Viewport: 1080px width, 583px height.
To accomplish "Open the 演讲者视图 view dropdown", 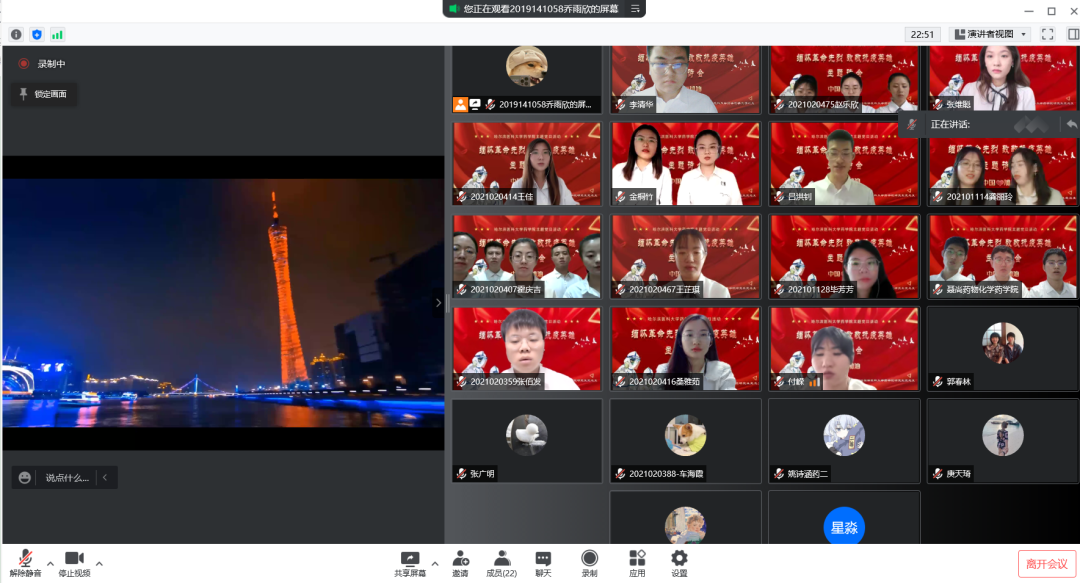I will coord(990,34).
